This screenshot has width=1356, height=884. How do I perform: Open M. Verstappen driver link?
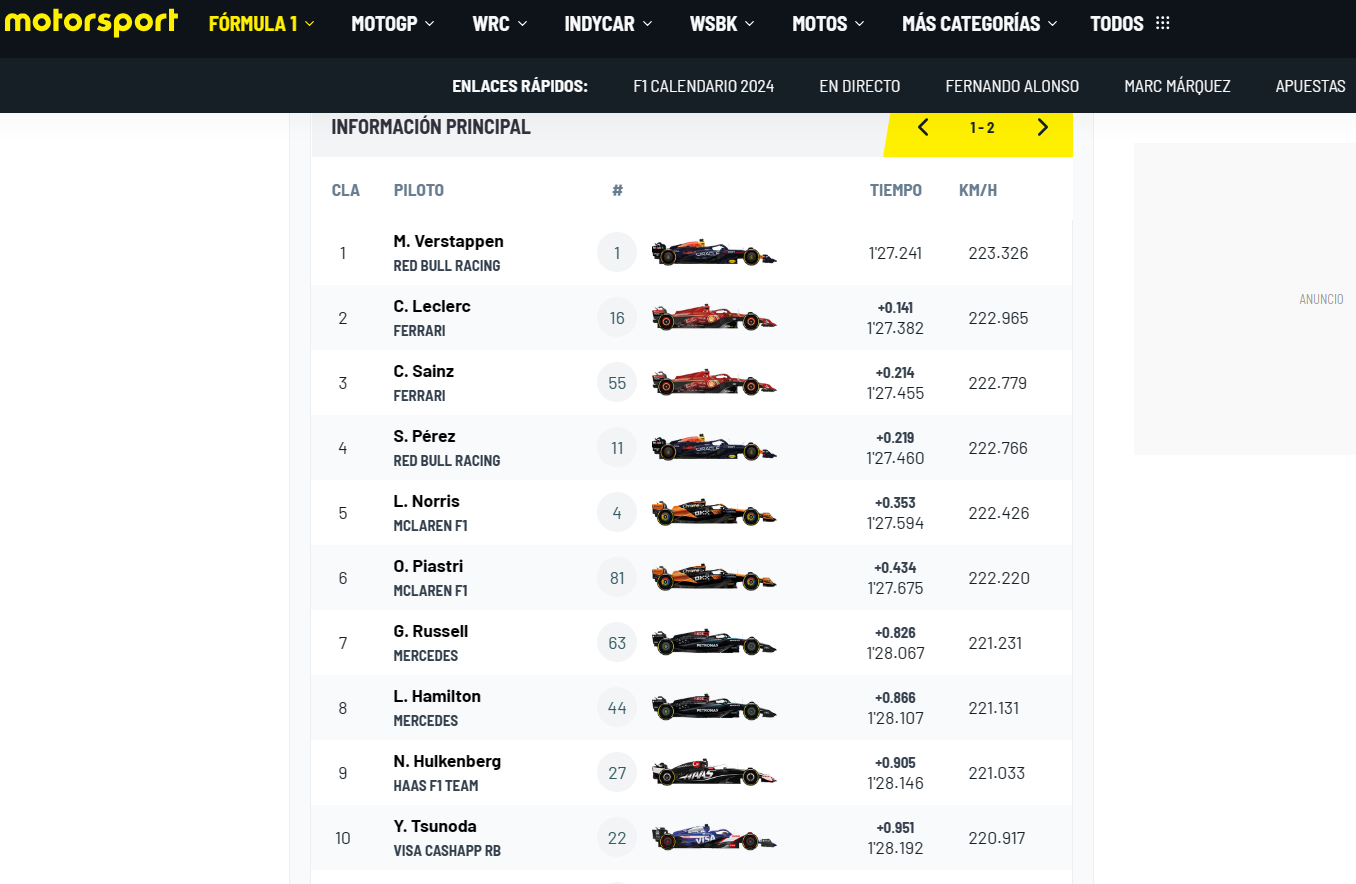click(449, 241)
